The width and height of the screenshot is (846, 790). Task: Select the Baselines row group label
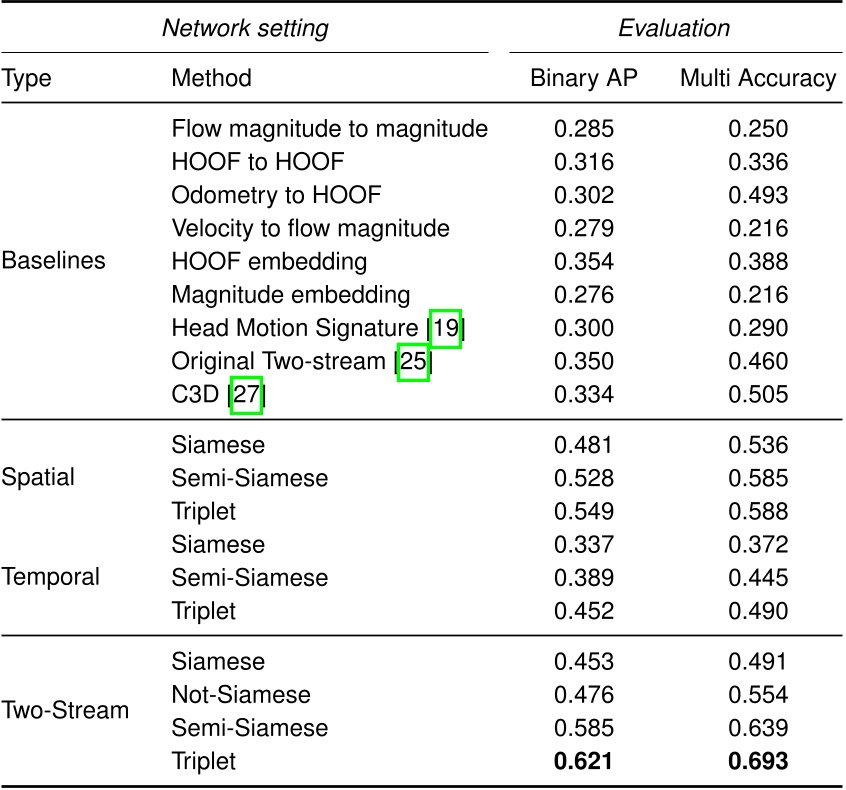54,262
